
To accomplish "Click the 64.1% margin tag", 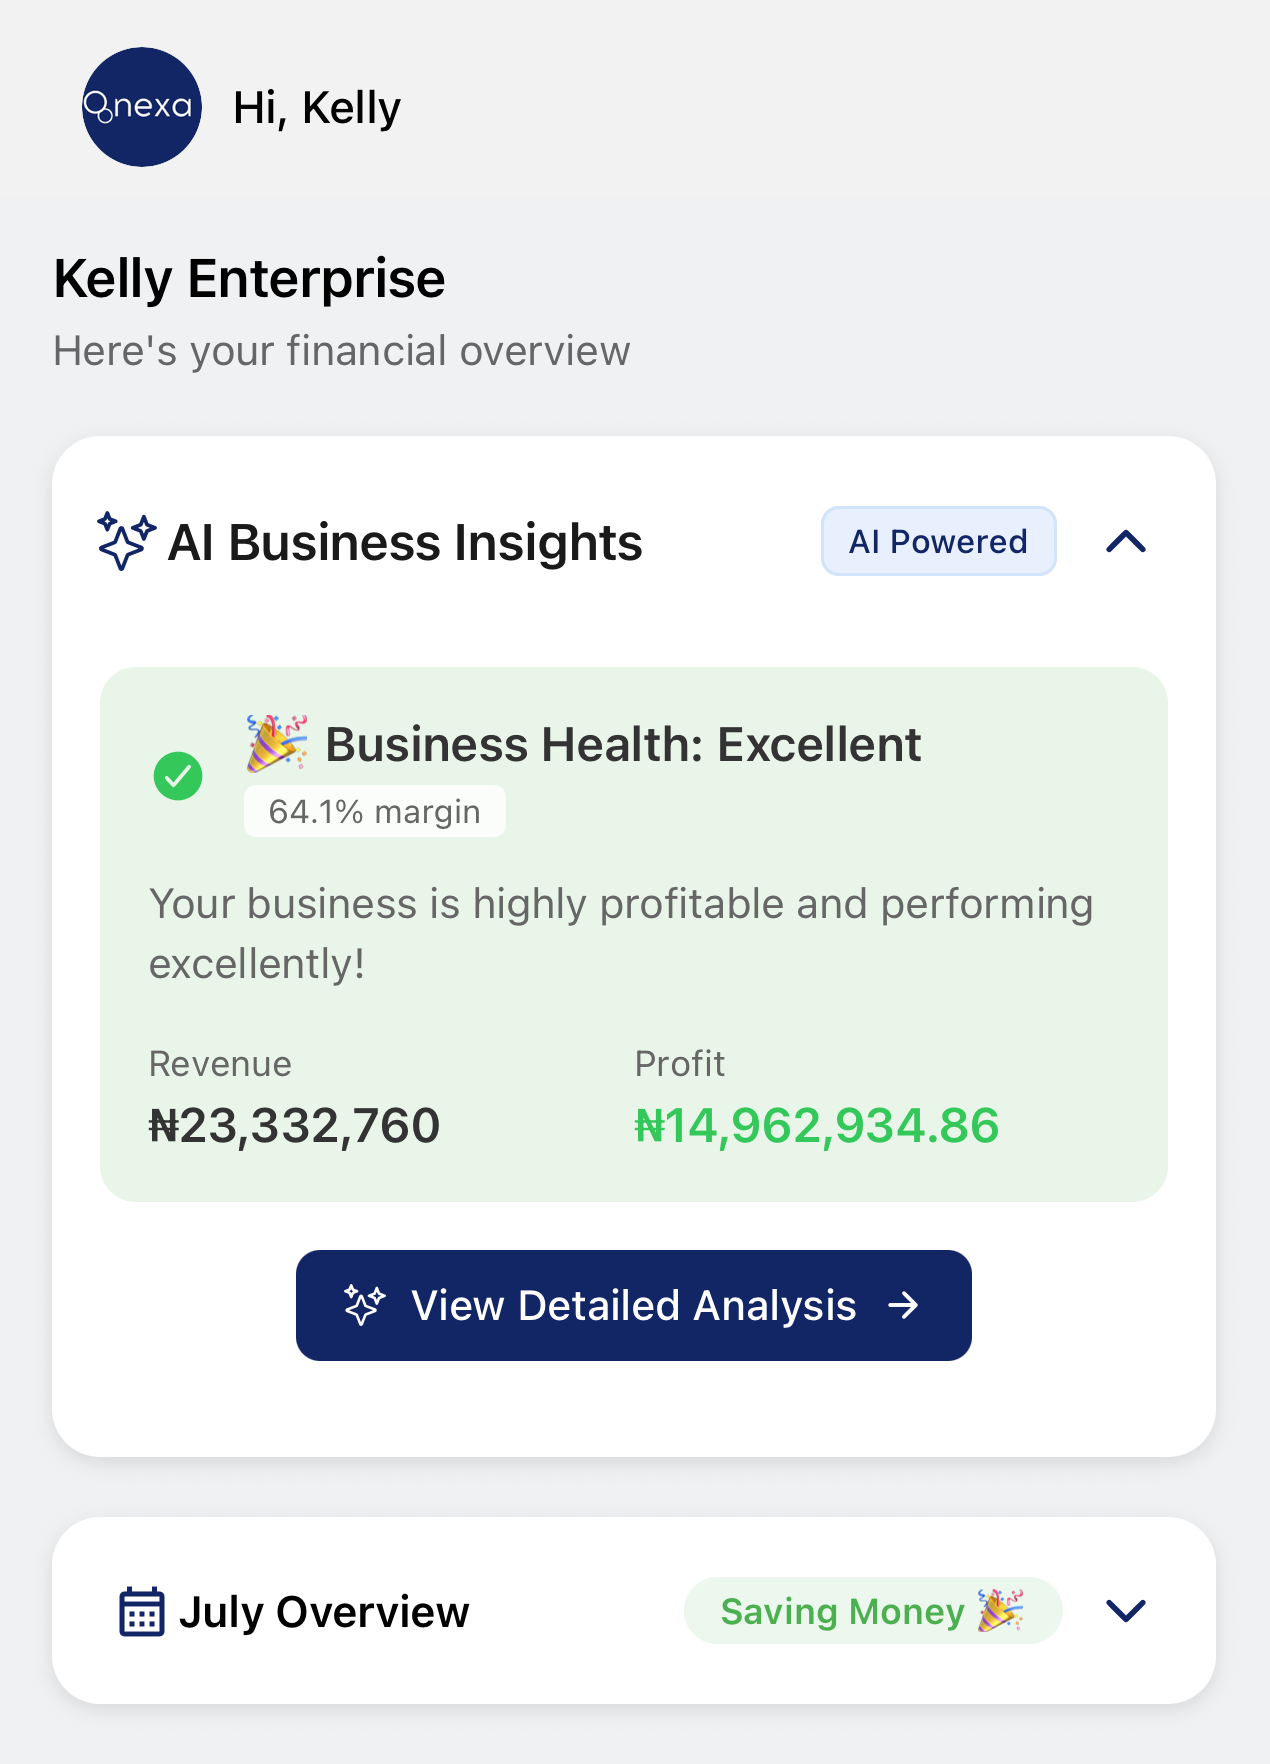I will 375,811.
